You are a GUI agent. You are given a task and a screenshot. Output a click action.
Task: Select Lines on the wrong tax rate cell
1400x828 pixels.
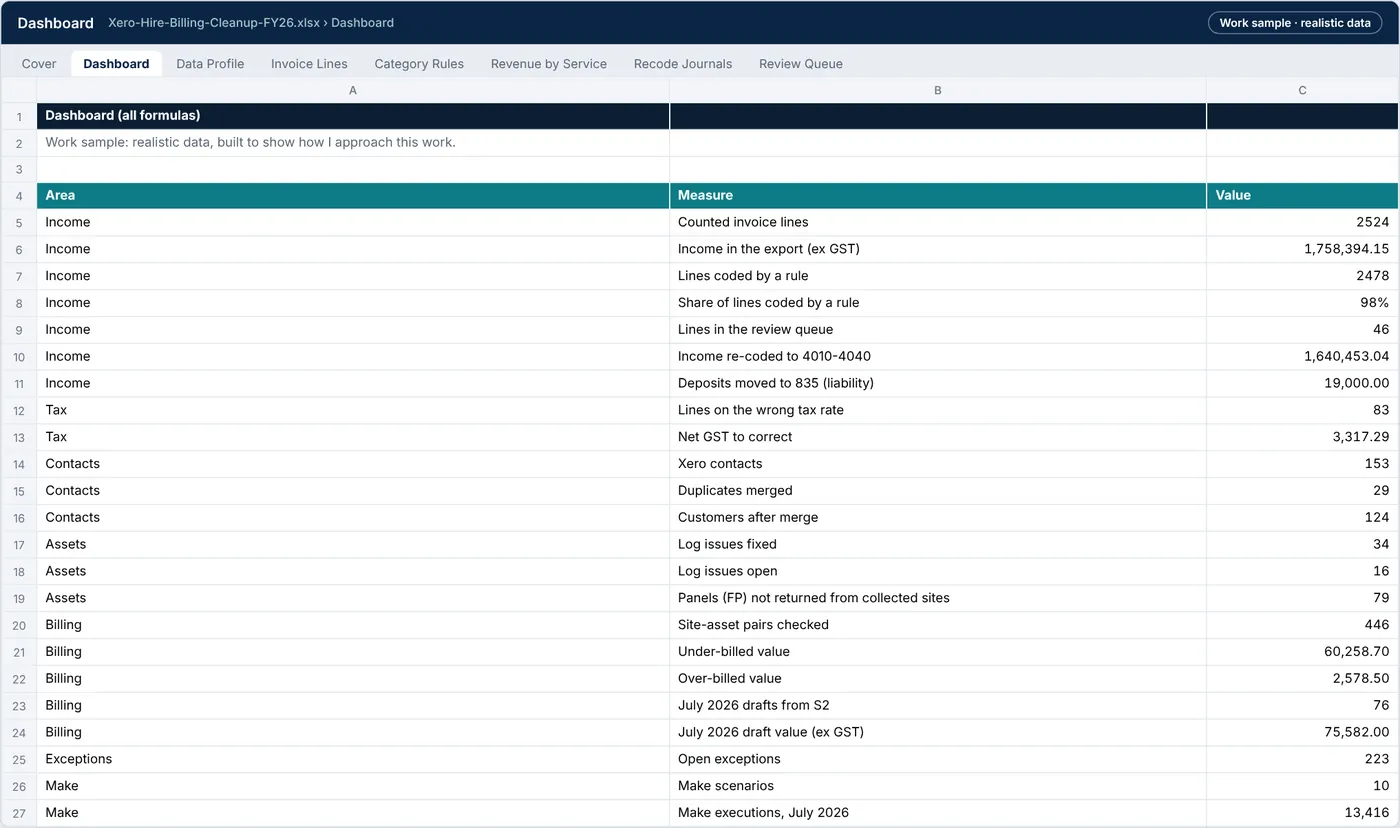(938, 410)
